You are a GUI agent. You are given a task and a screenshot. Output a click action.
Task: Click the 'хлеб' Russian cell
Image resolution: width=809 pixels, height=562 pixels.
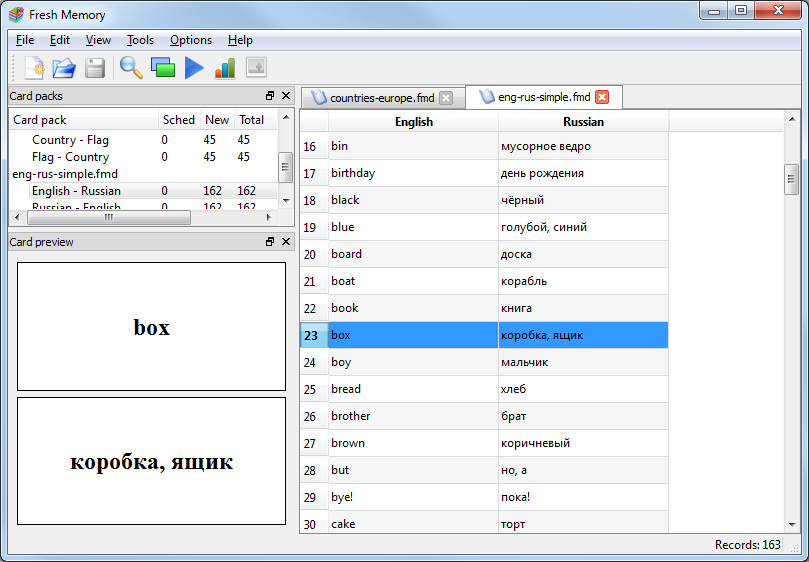coord(583,389)
